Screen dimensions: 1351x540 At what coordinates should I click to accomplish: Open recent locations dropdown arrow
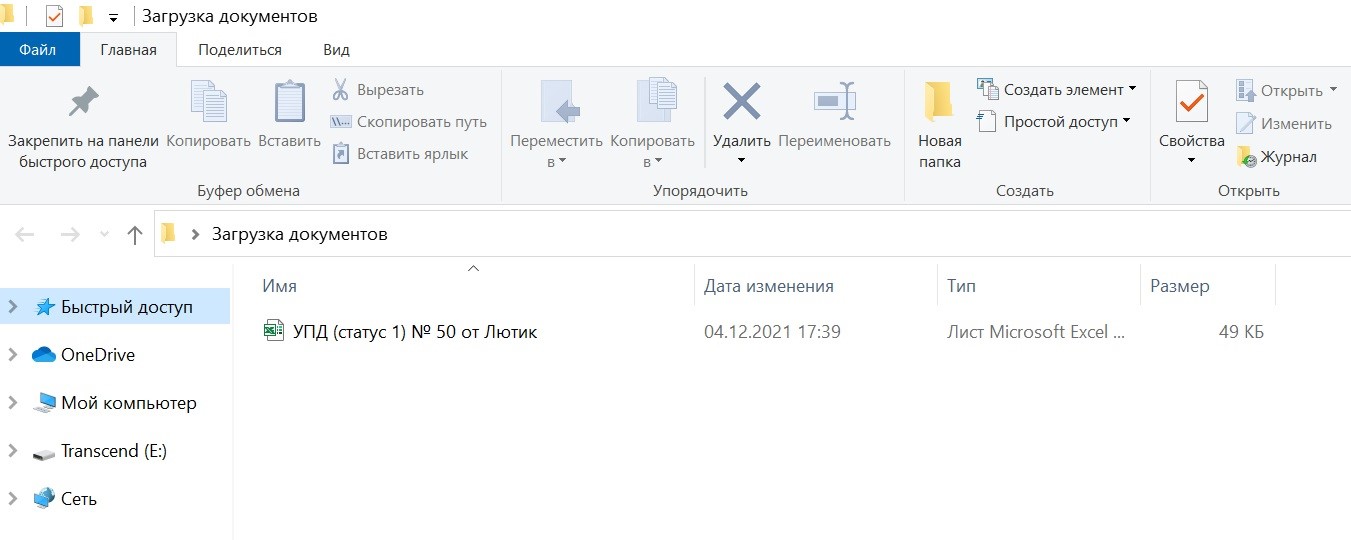pyautogui.click(x=104, y=234)
